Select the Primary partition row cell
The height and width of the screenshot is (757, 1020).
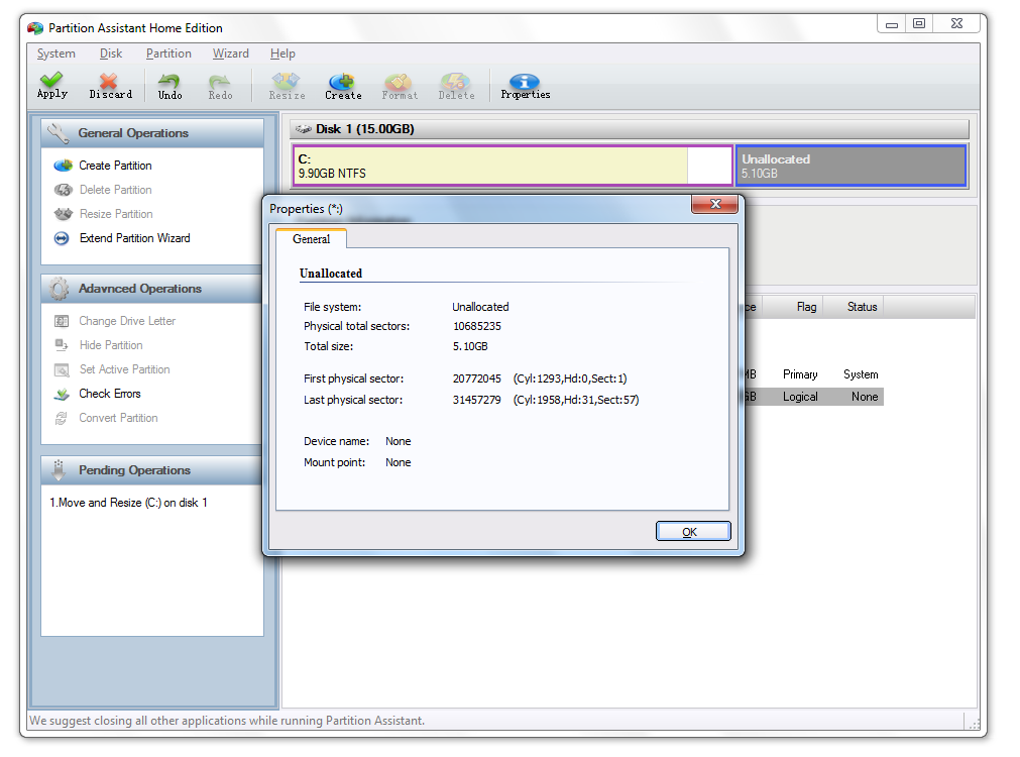point(800,375)
